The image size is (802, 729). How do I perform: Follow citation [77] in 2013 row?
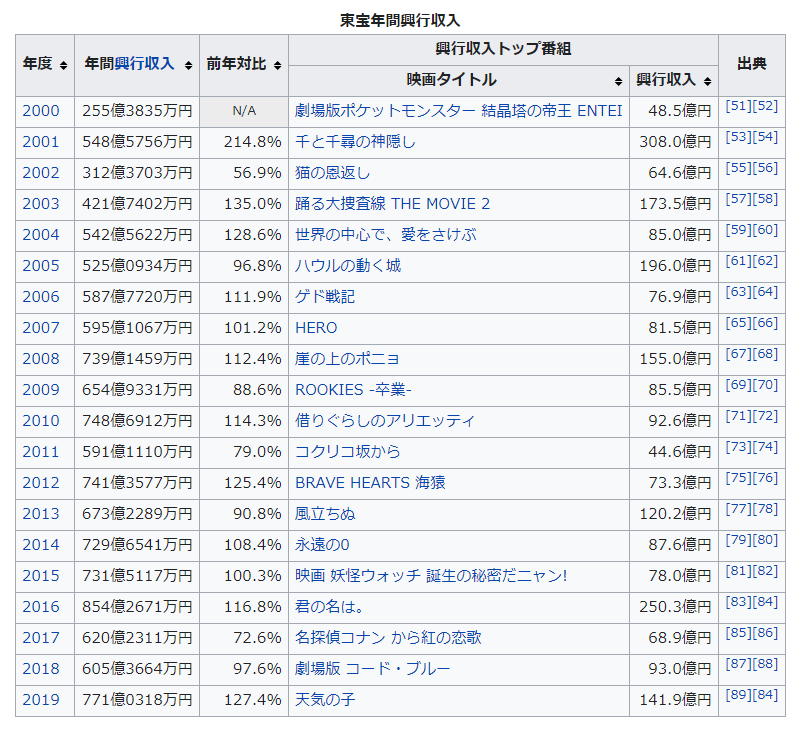tap(739, 509)
